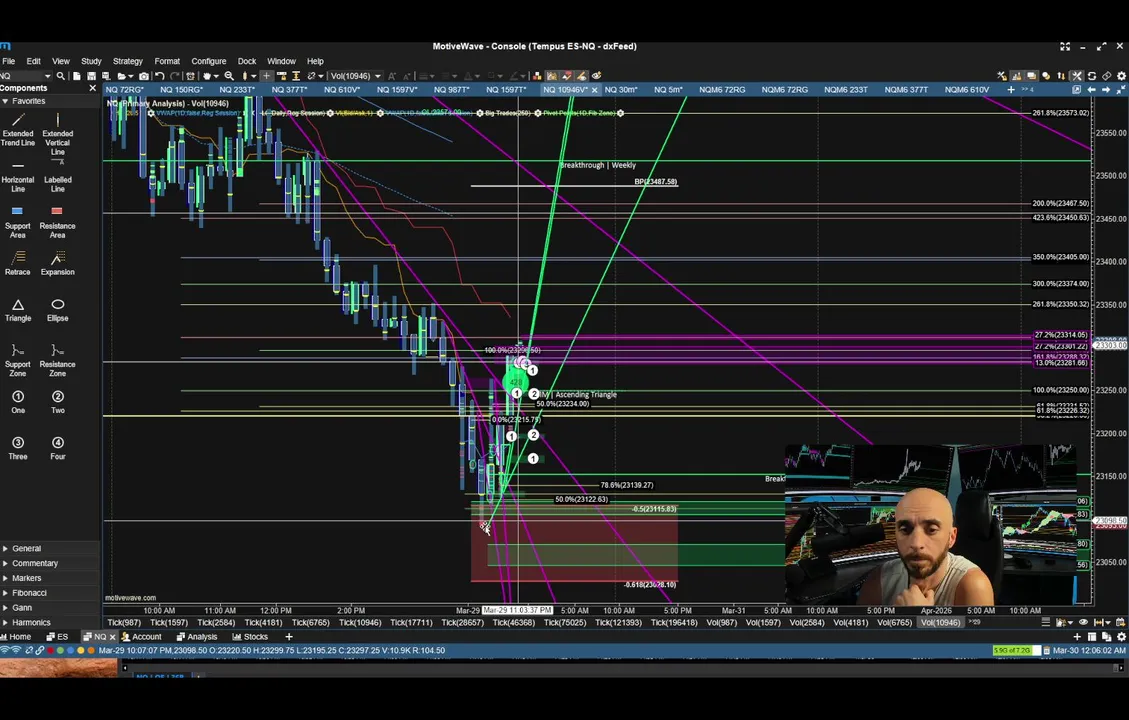Image resolution: width=1129 pixels, height=720 pixels.
Task: Click the undo arrow
Action: tap(160, 76)
